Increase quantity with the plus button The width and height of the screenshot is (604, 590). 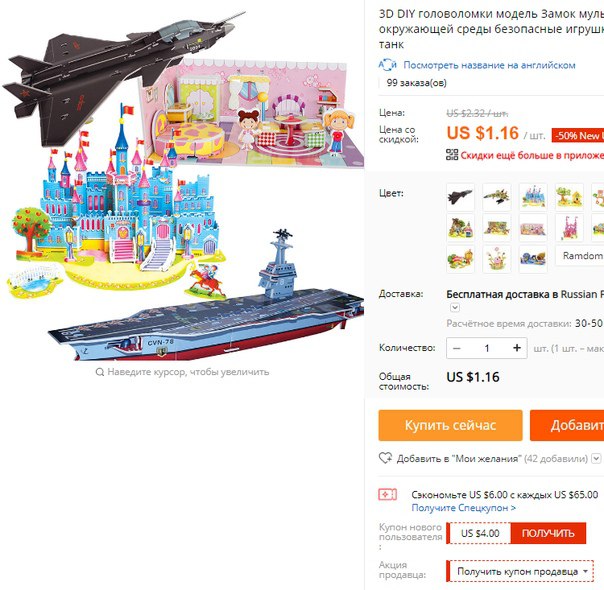pyautogui.click(x=517, y=348)
